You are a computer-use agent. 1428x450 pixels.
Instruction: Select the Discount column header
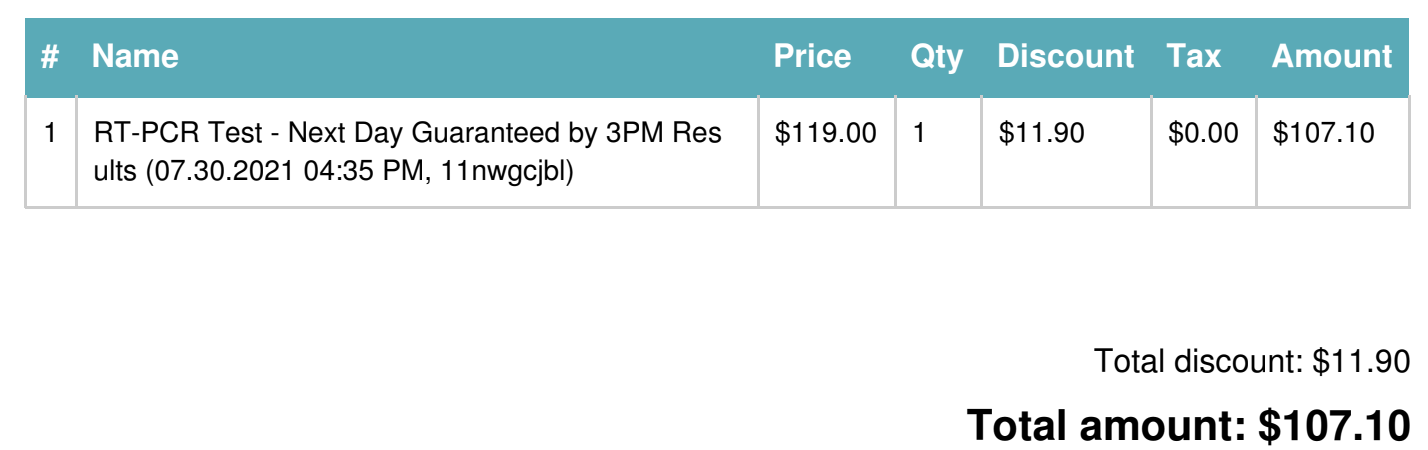[1066, 56]
